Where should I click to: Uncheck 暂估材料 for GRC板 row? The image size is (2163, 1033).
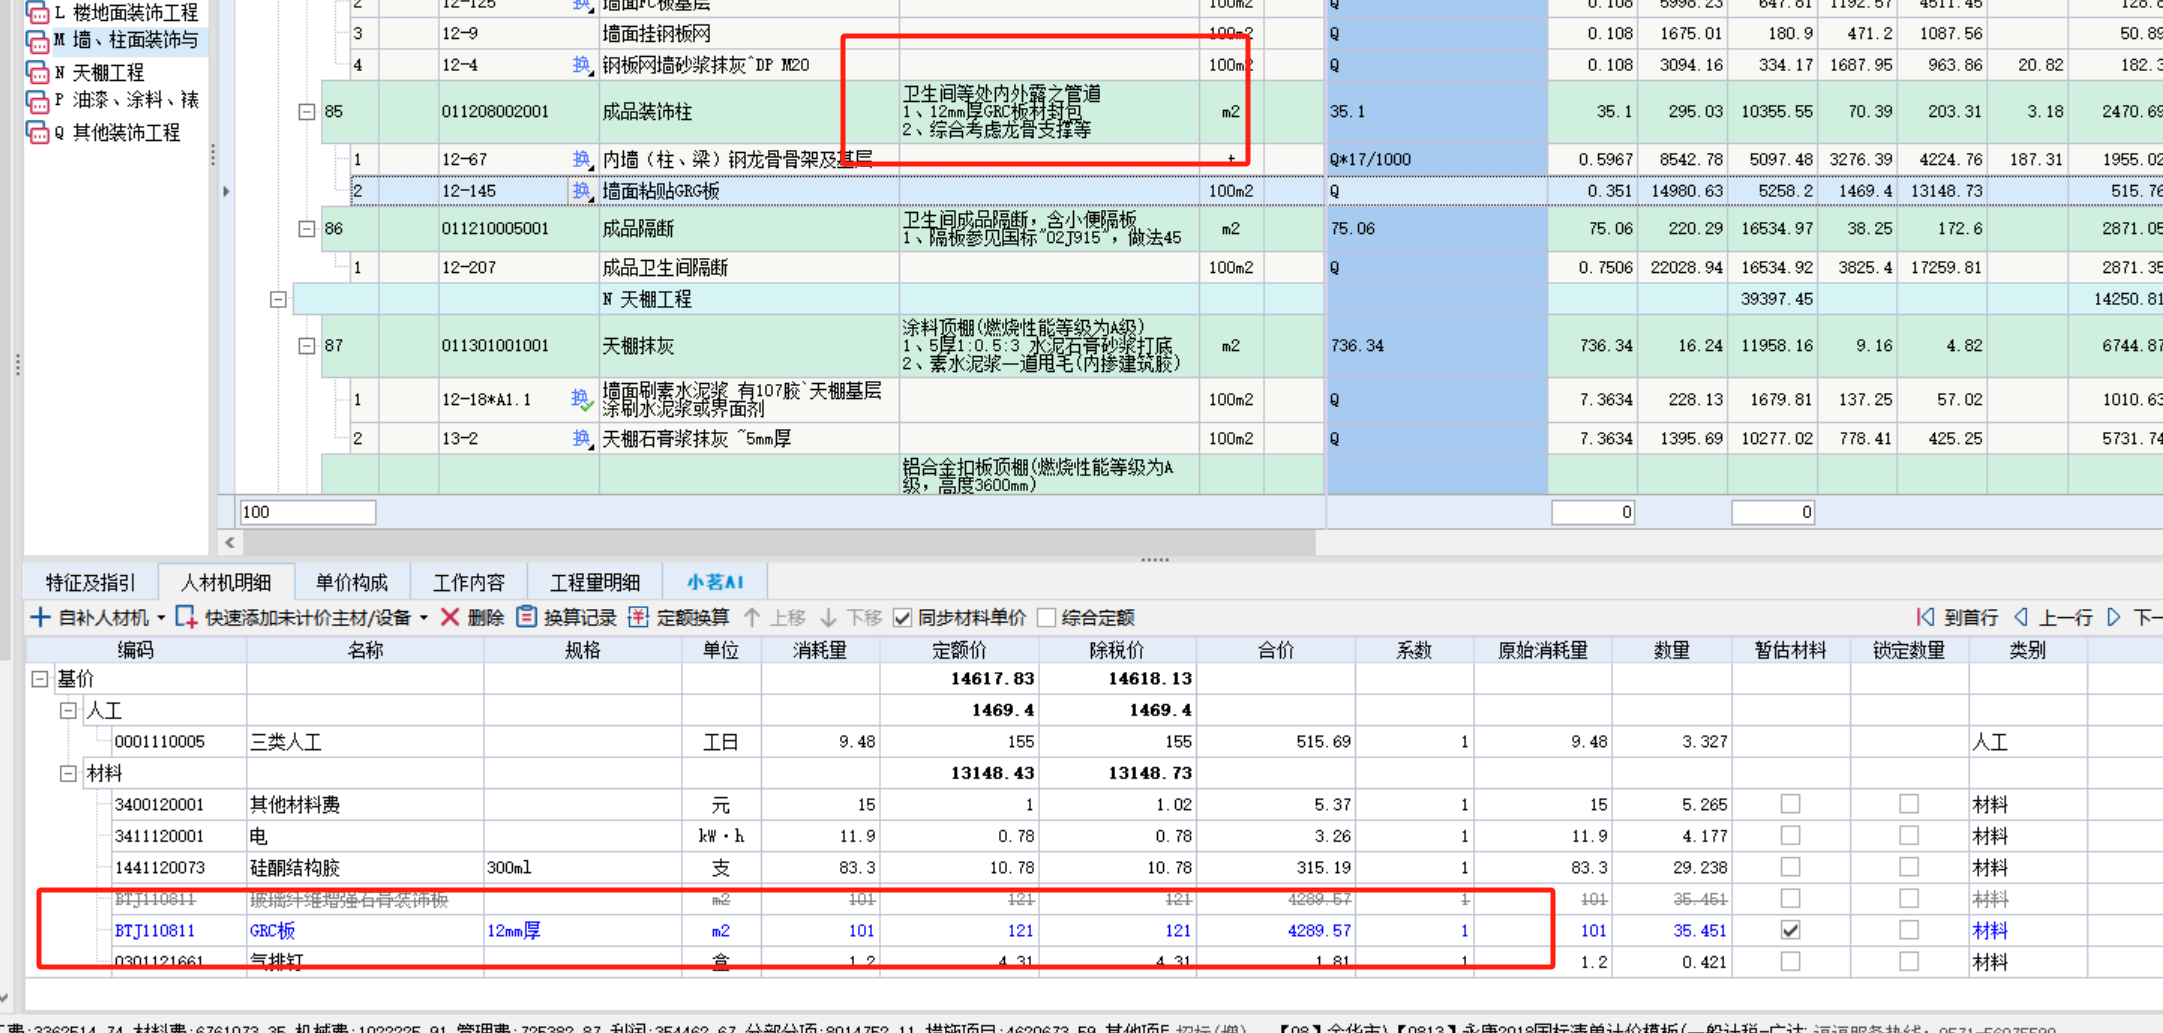1790,930
